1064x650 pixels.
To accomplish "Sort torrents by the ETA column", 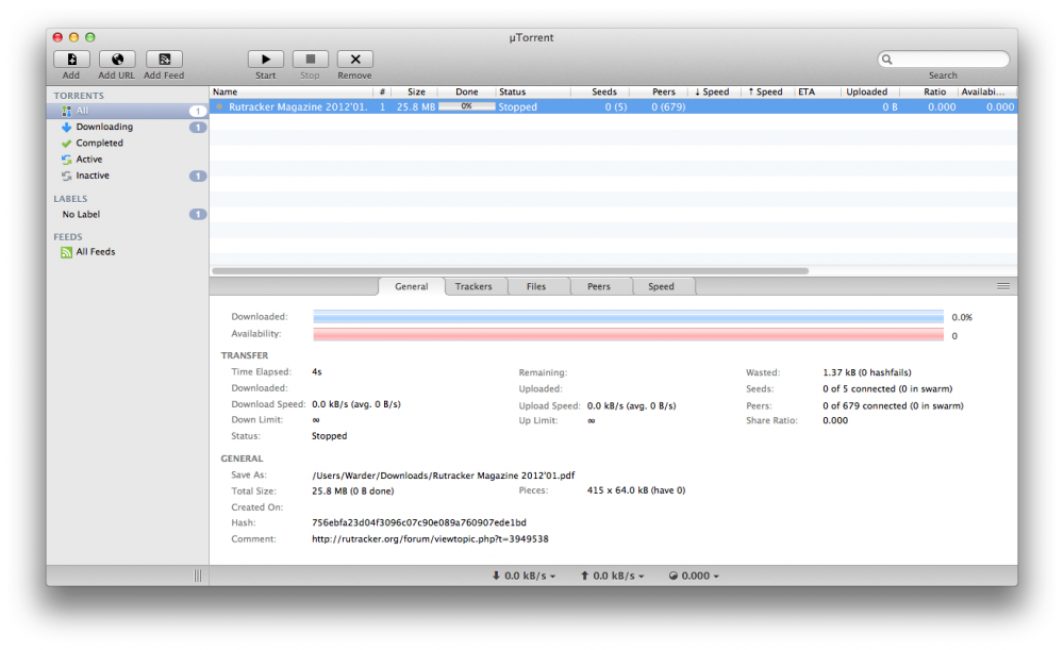I will click(x=817, y=92).
